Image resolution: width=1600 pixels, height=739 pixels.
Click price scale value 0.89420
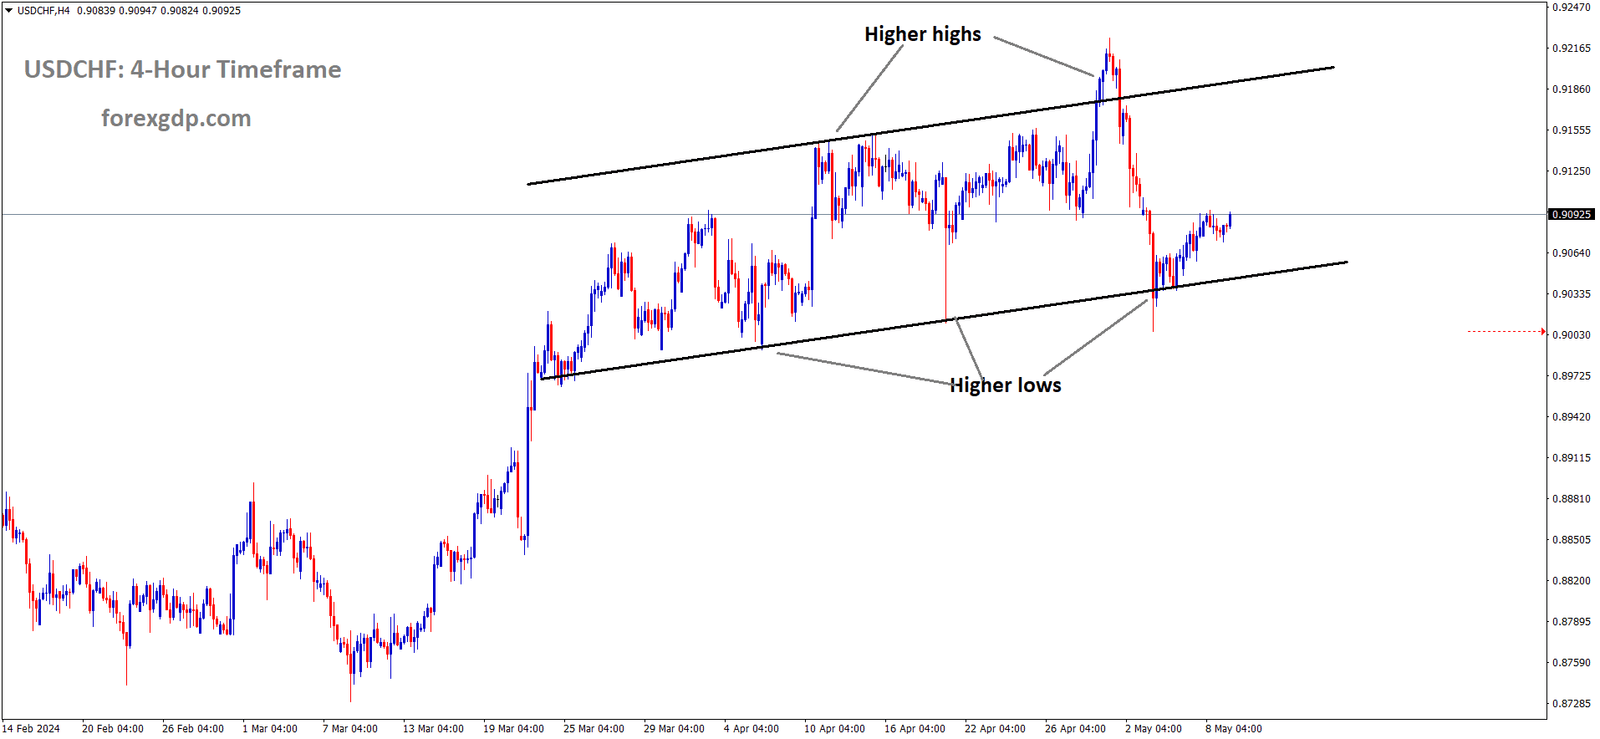1571,417
